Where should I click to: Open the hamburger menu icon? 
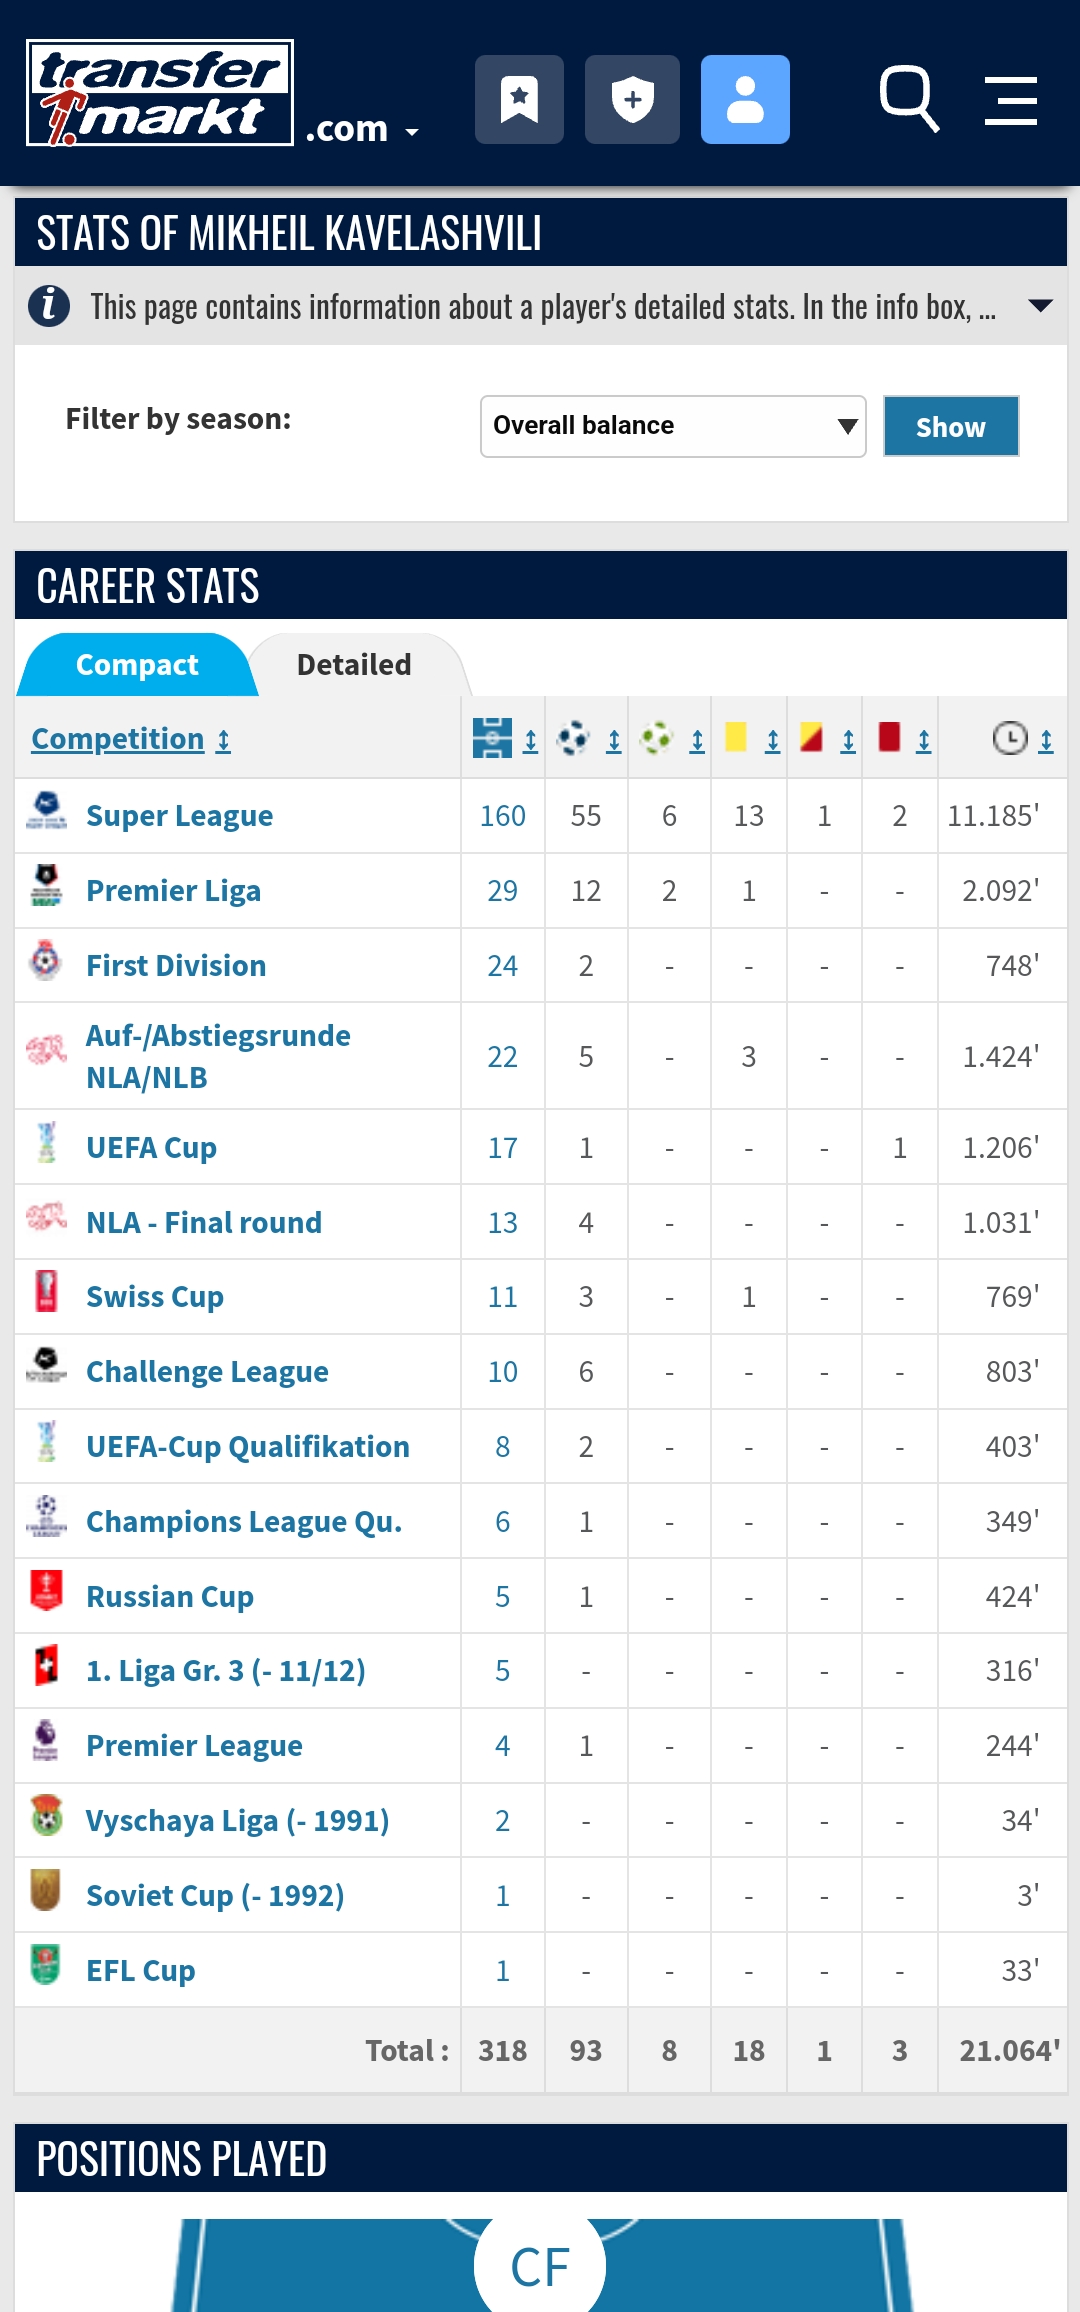[x=1010, y=100]
